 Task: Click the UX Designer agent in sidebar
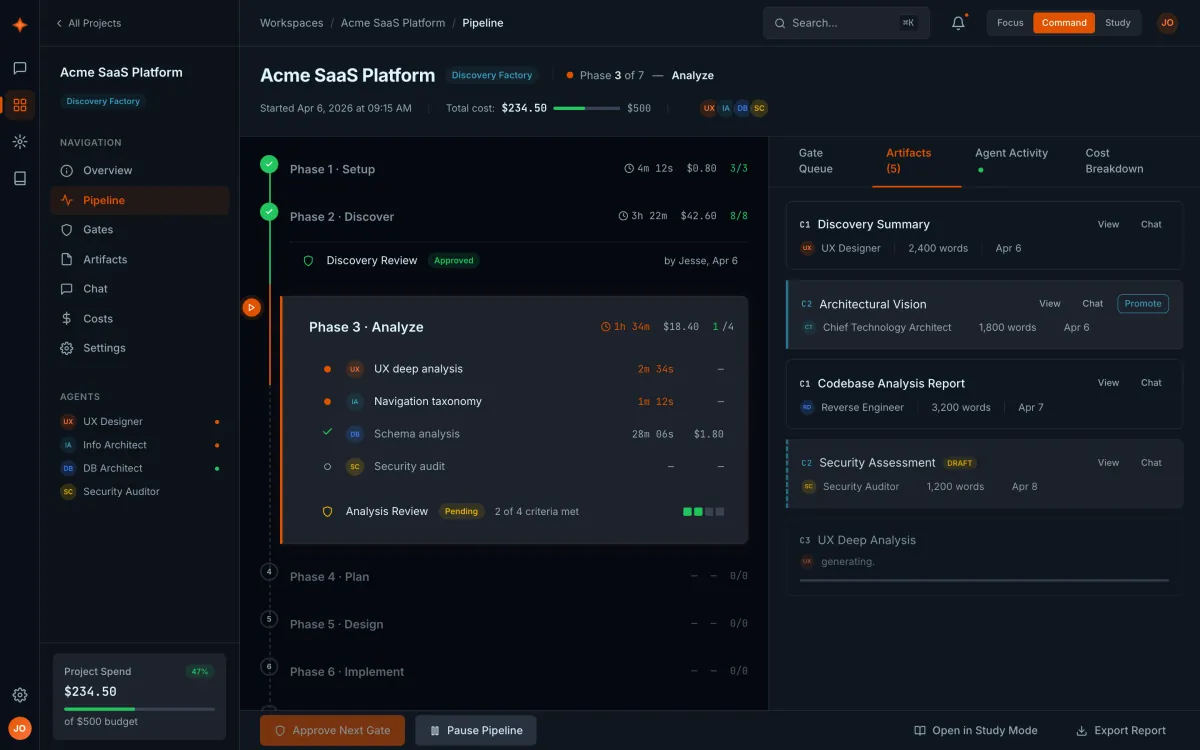click(x=140, y=422)
